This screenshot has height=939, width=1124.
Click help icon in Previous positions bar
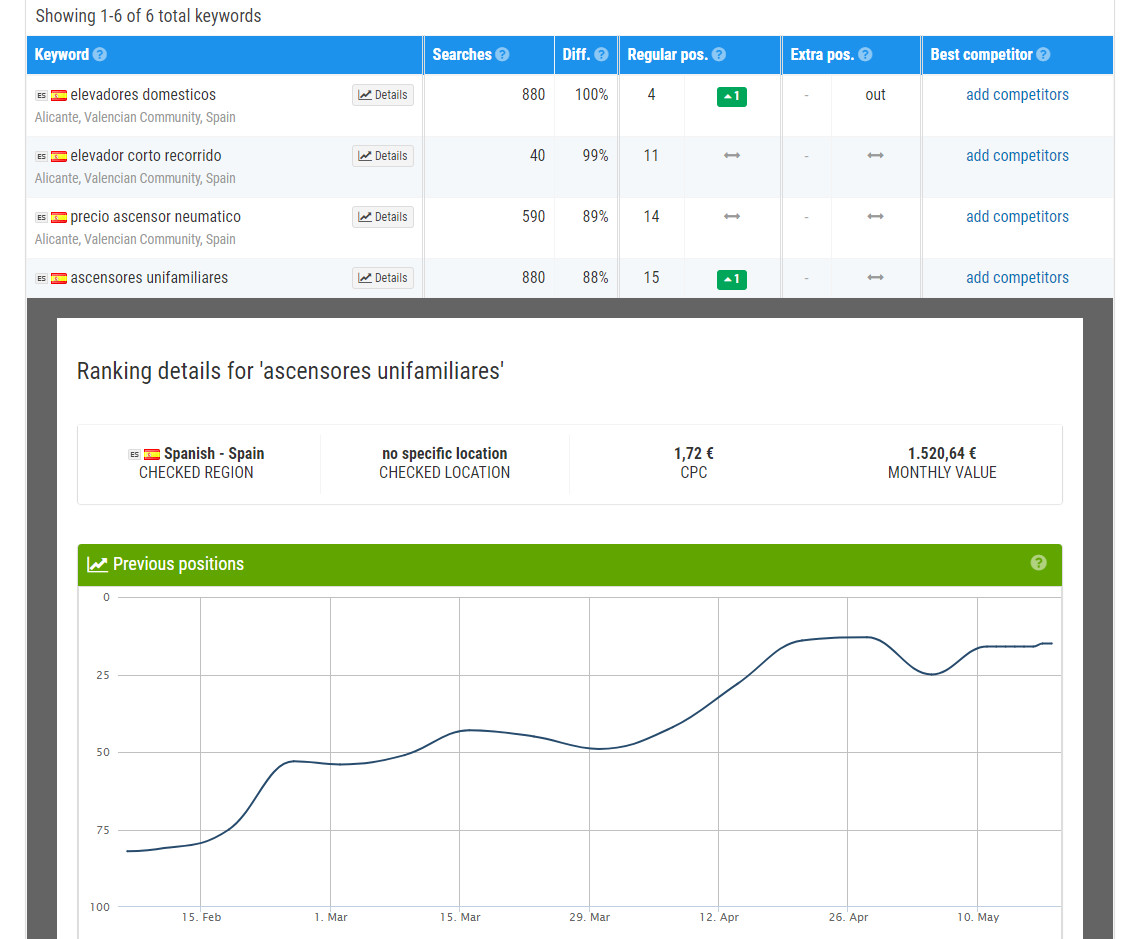click(x=1038, y=563)
